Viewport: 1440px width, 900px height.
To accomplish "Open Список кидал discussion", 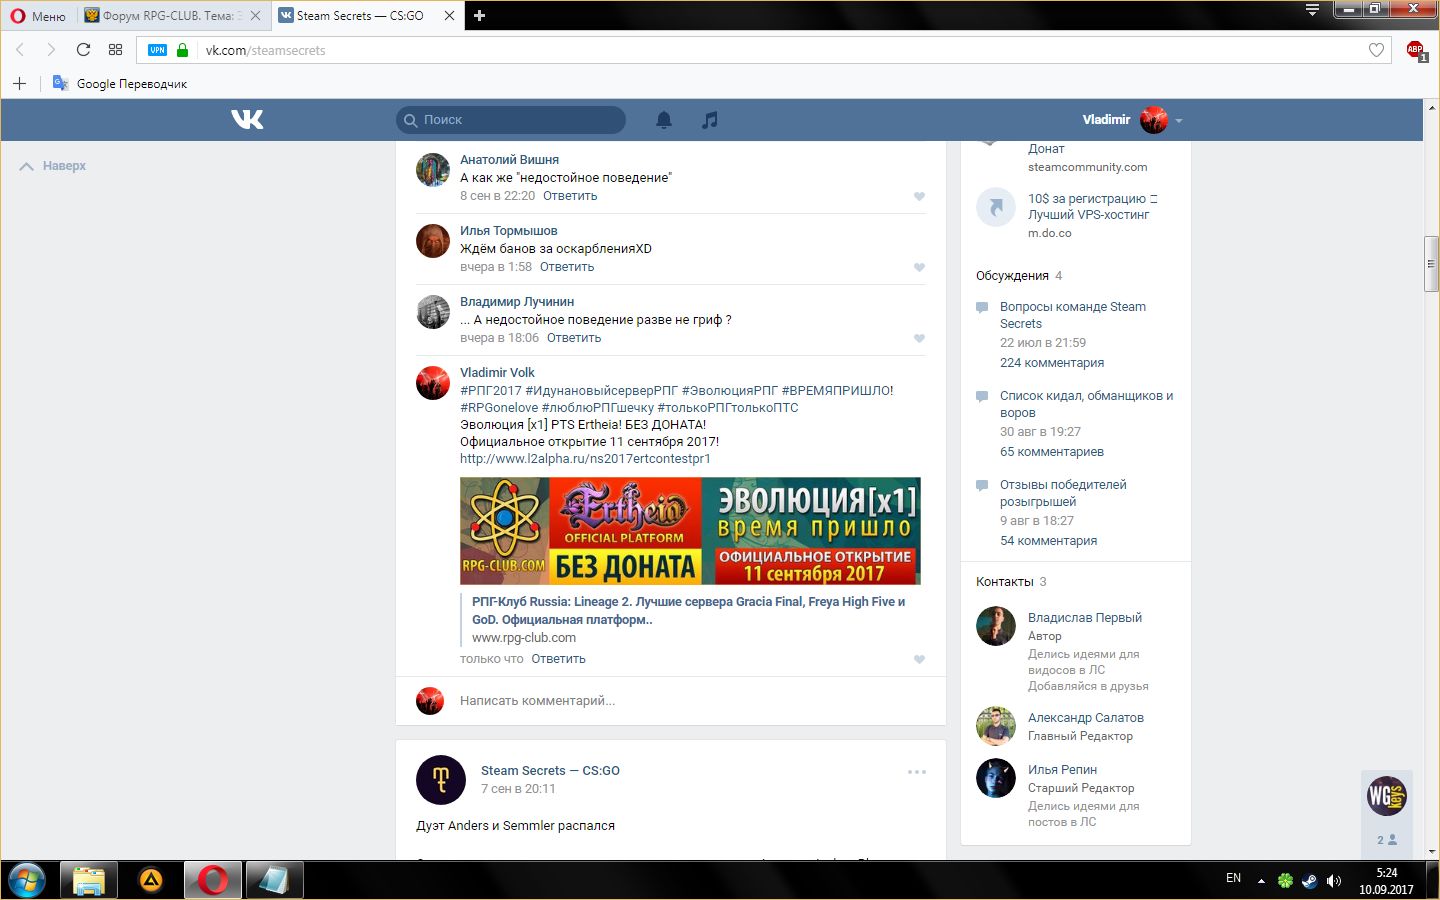I will click(x=1086, y=404).
